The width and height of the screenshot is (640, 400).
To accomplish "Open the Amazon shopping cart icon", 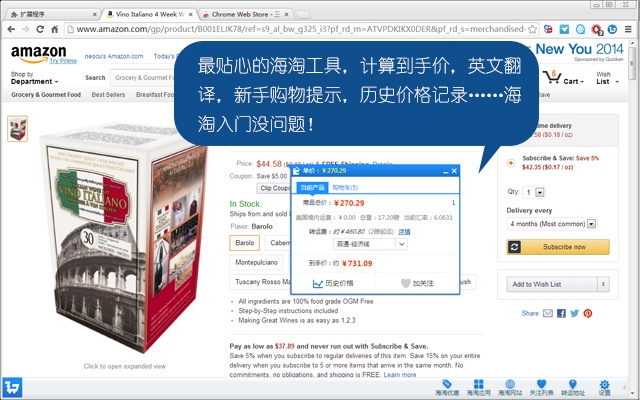I will click(553, 77).
